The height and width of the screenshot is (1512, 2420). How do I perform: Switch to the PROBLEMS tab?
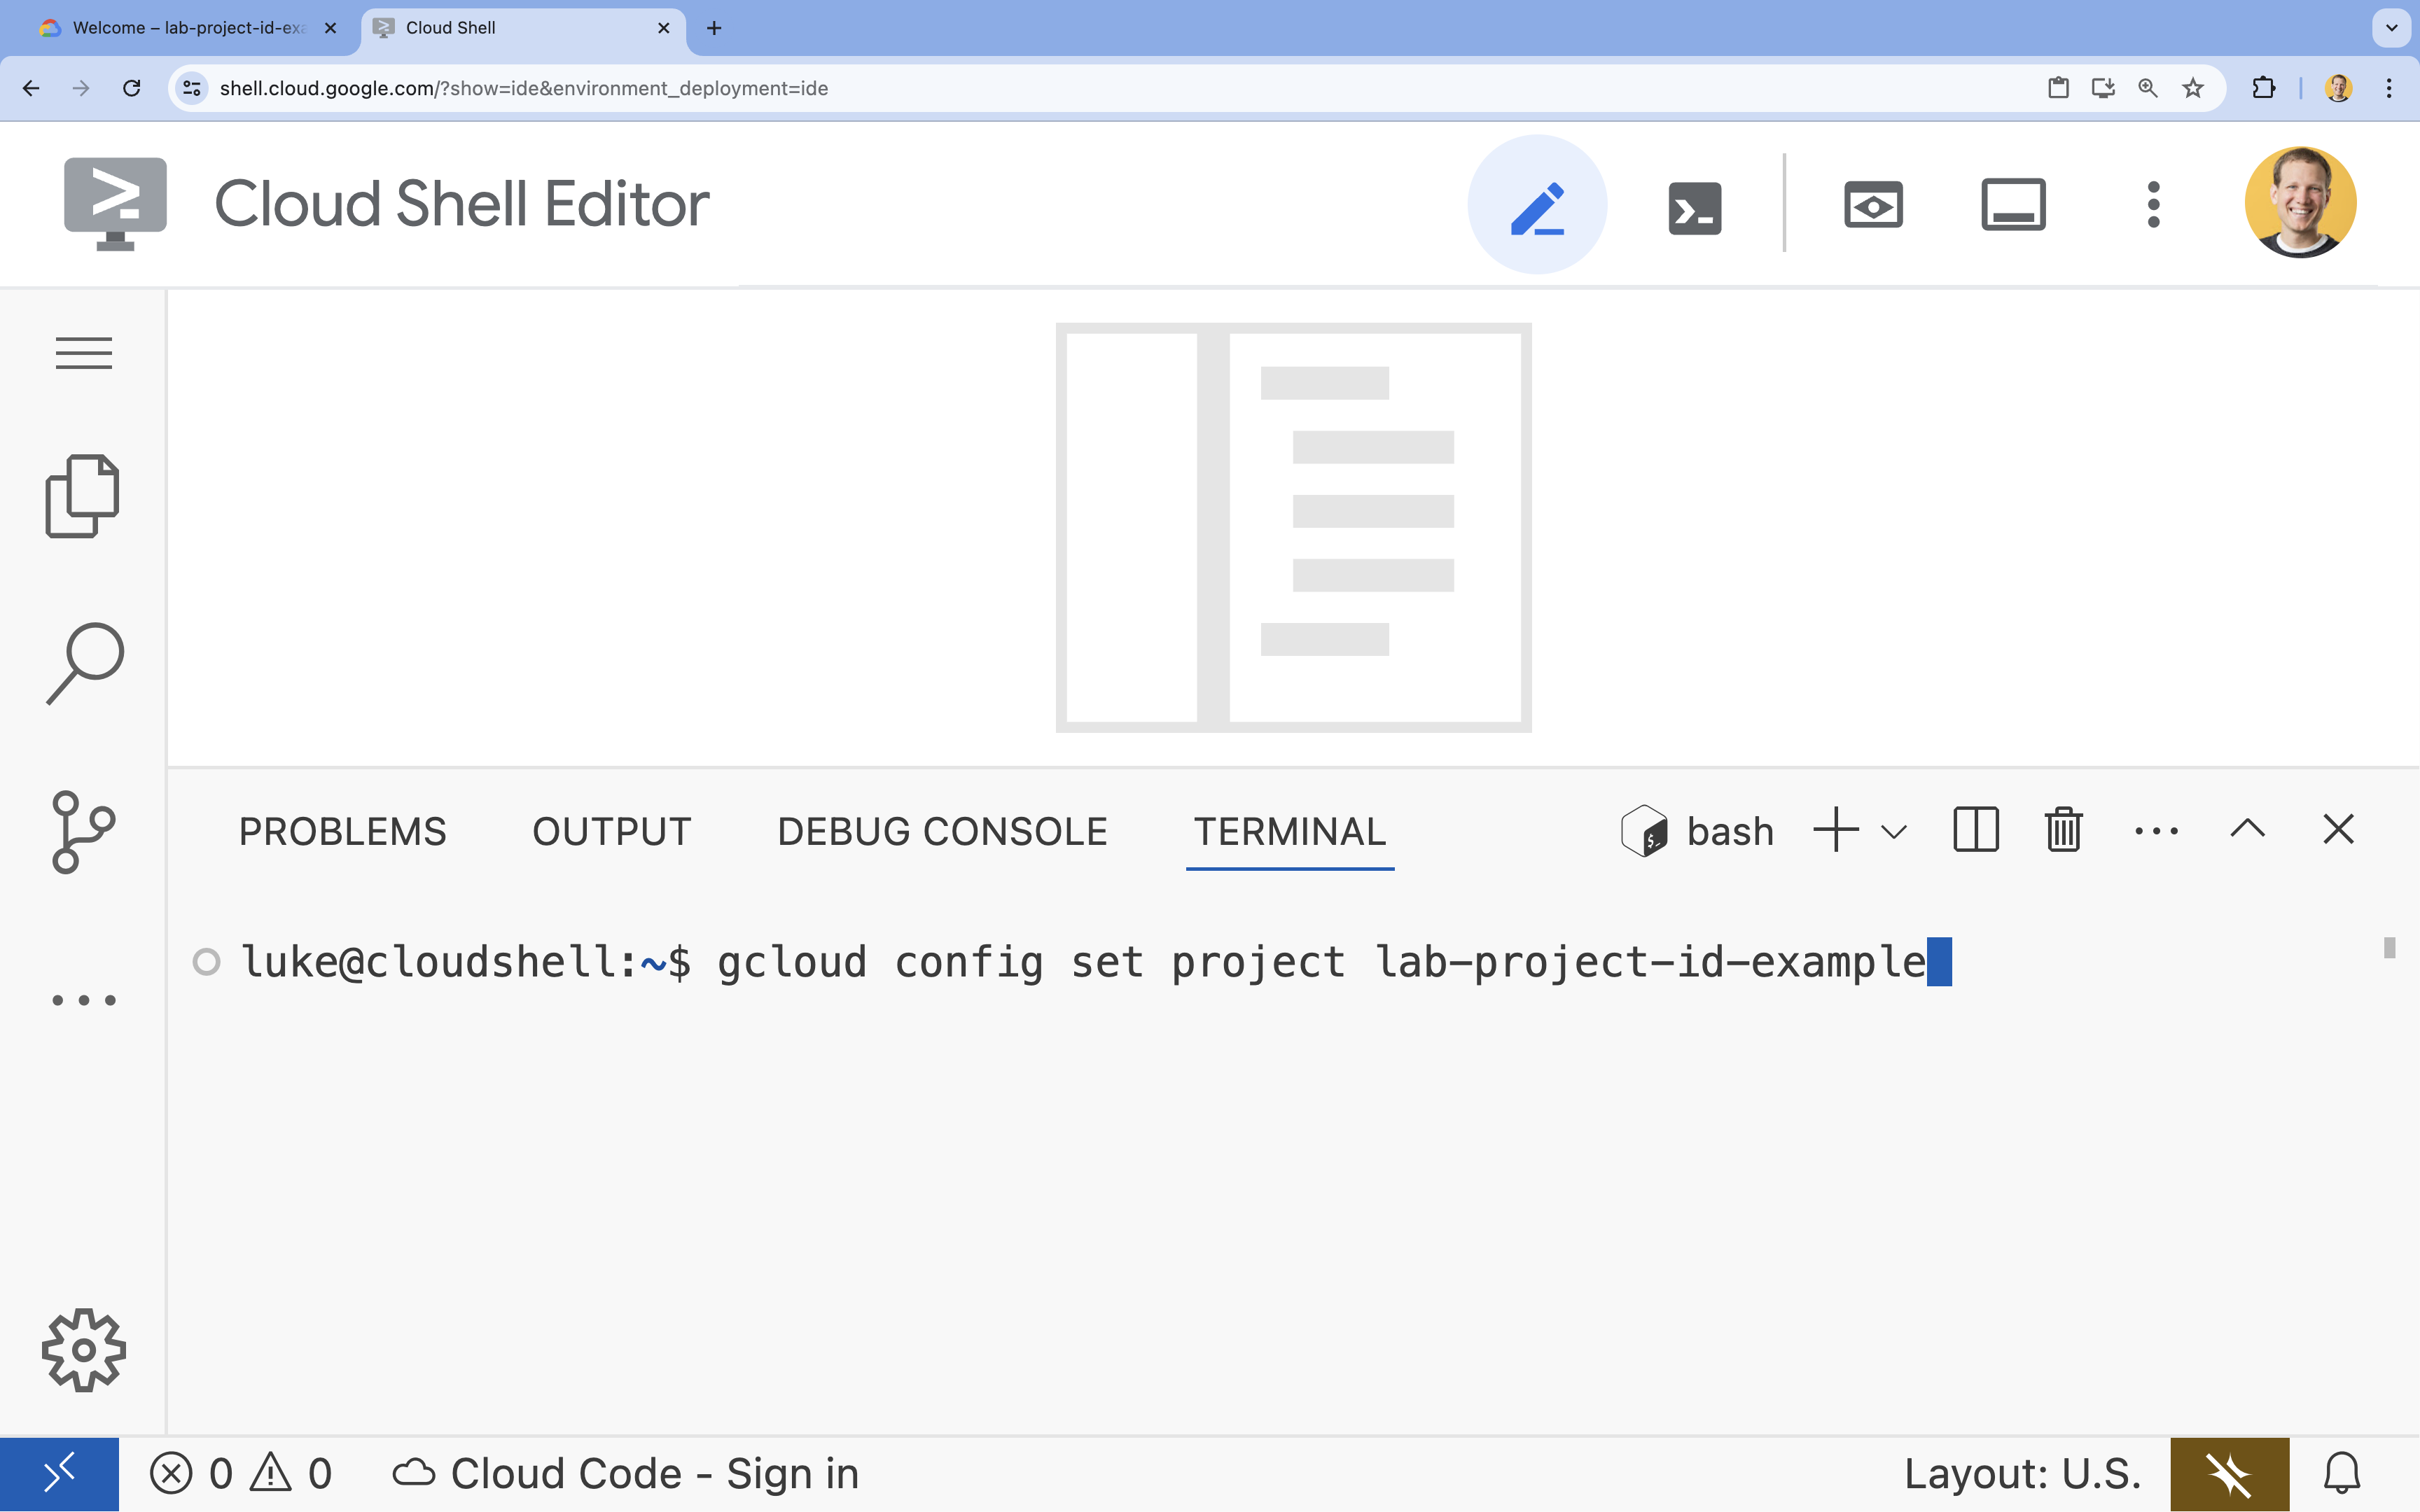click(x=342, y=831)
